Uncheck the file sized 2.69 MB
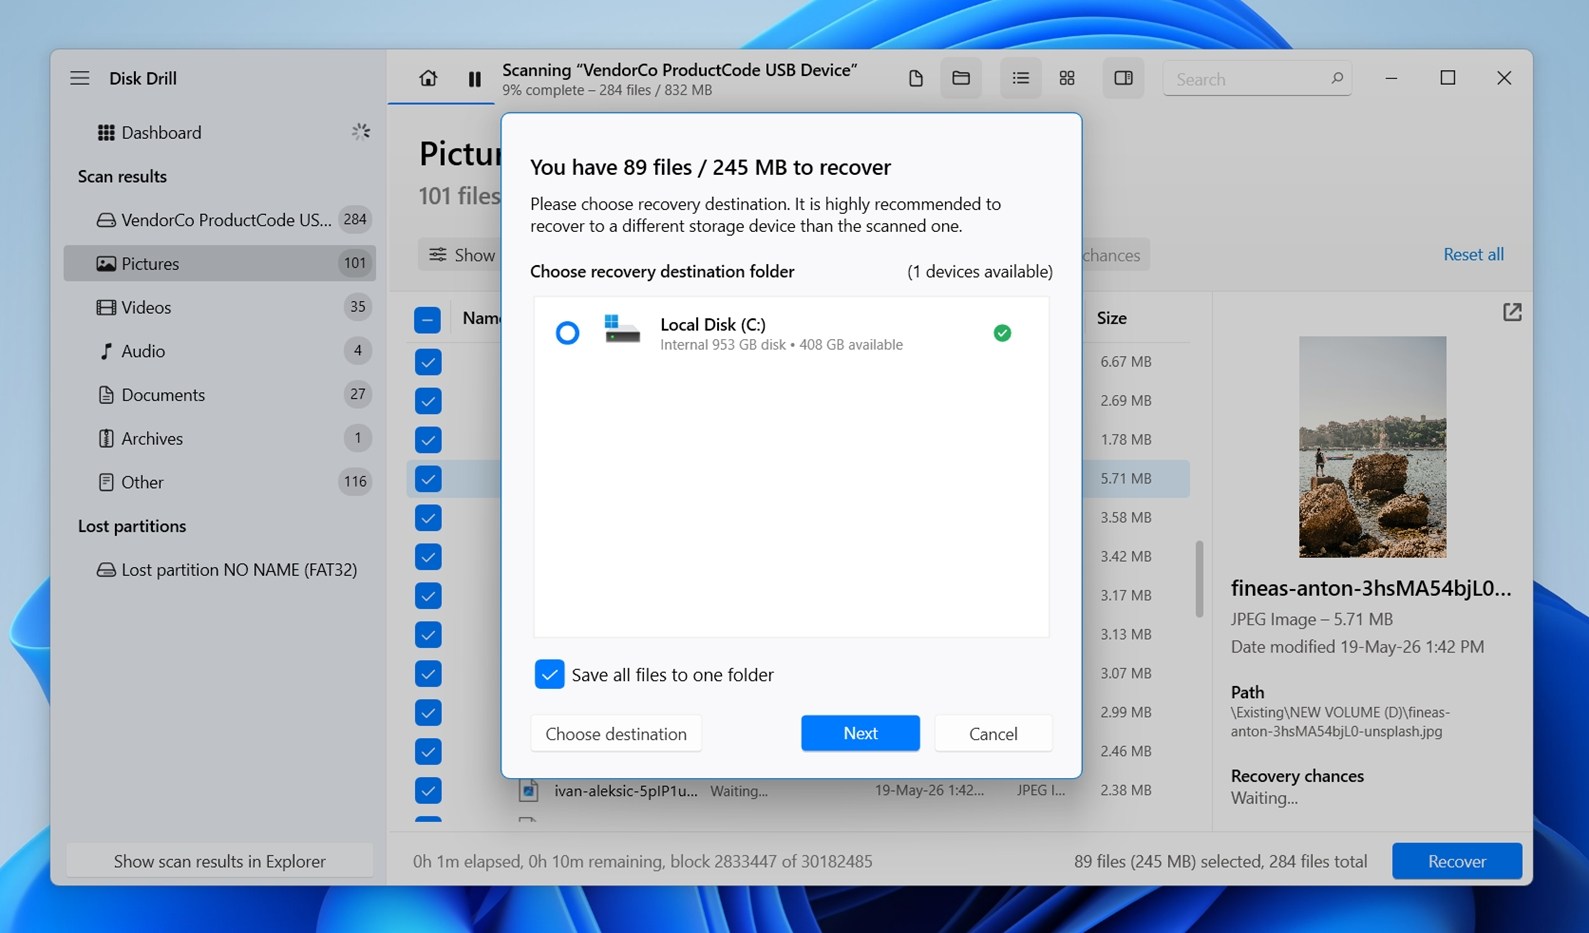This screenshot has width=1589, height=933. point(428,401)
